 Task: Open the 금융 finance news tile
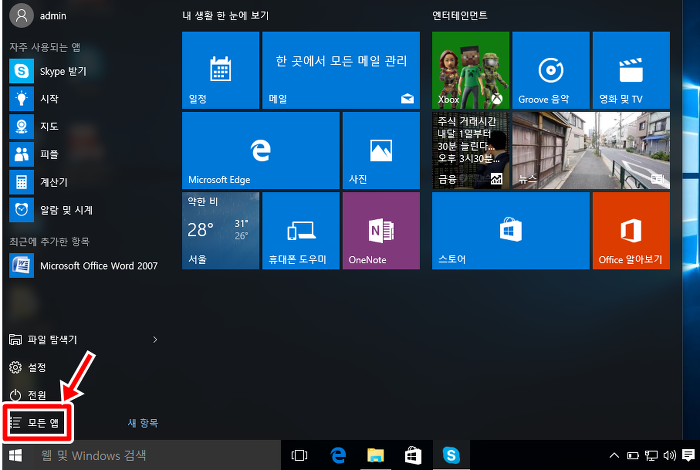(x=471, y=150)
